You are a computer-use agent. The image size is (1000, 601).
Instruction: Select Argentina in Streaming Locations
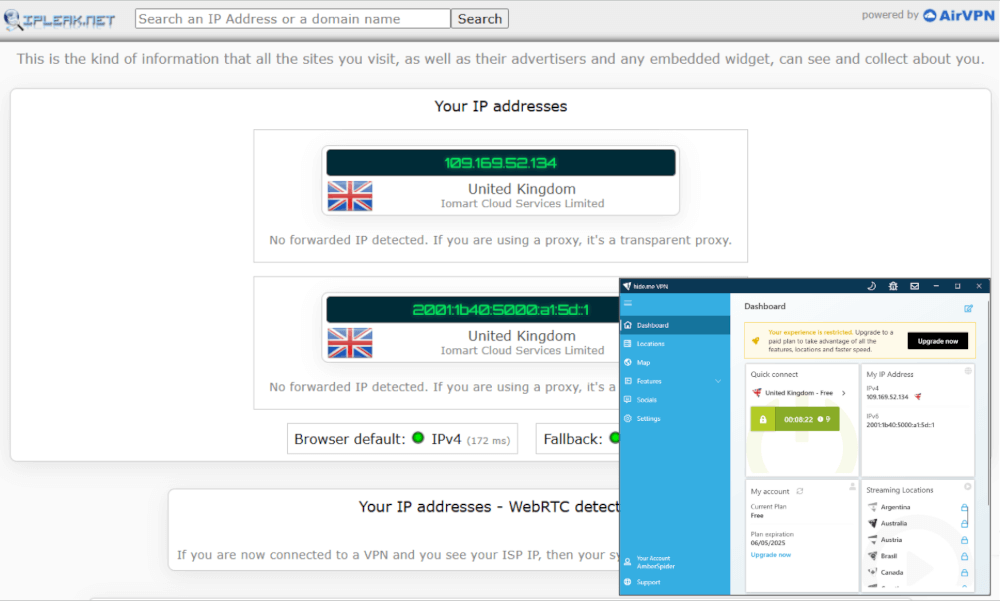point(895,508)
